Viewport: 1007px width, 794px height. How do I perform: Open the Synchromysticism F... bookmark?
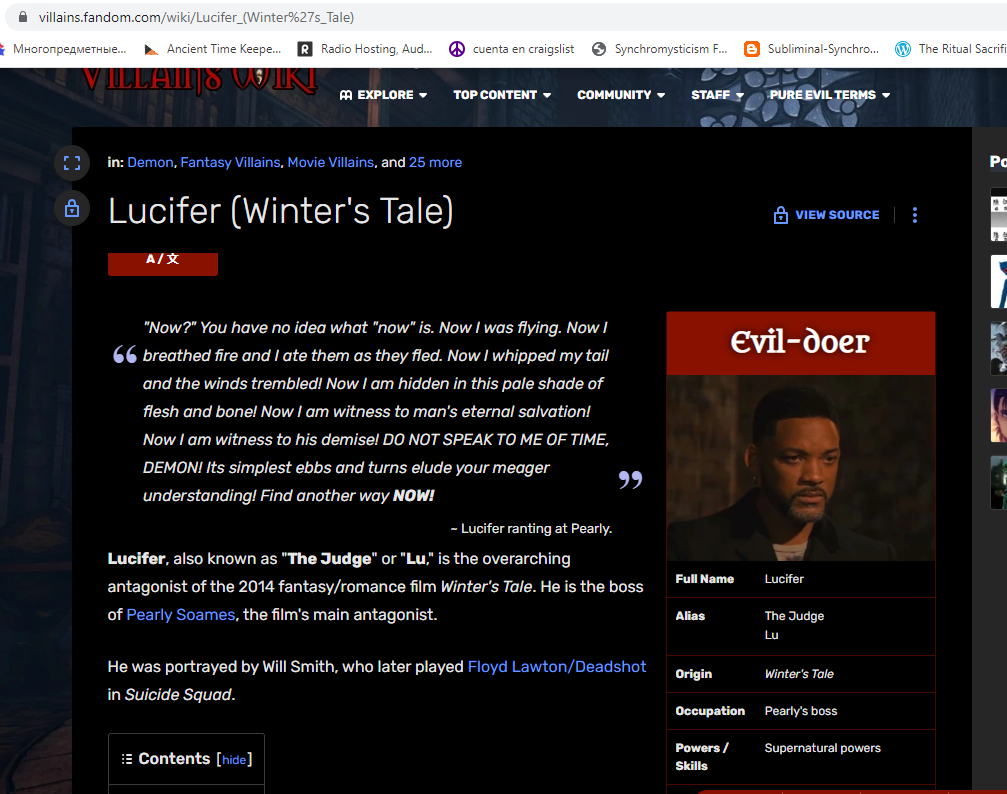660,49
